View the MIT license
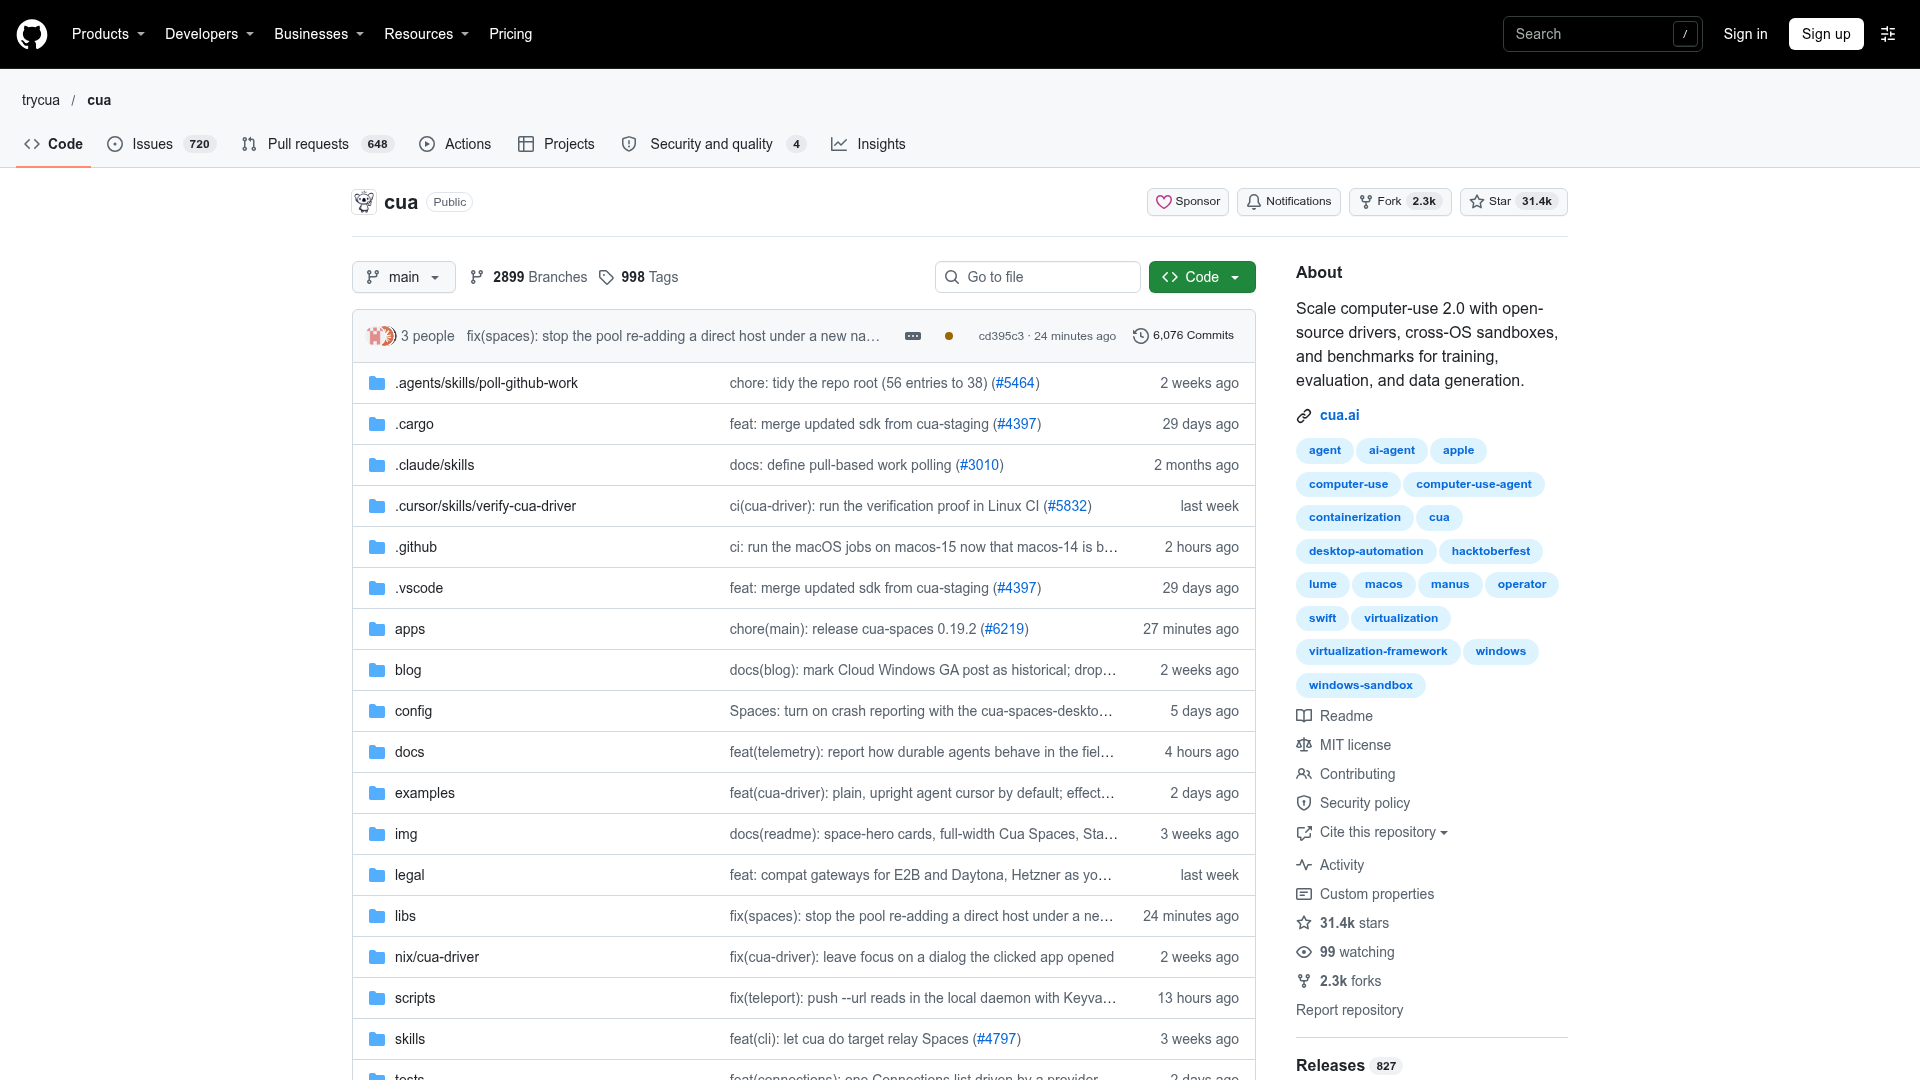This screenshot has width=1920, height=1080. point(1344,745)
